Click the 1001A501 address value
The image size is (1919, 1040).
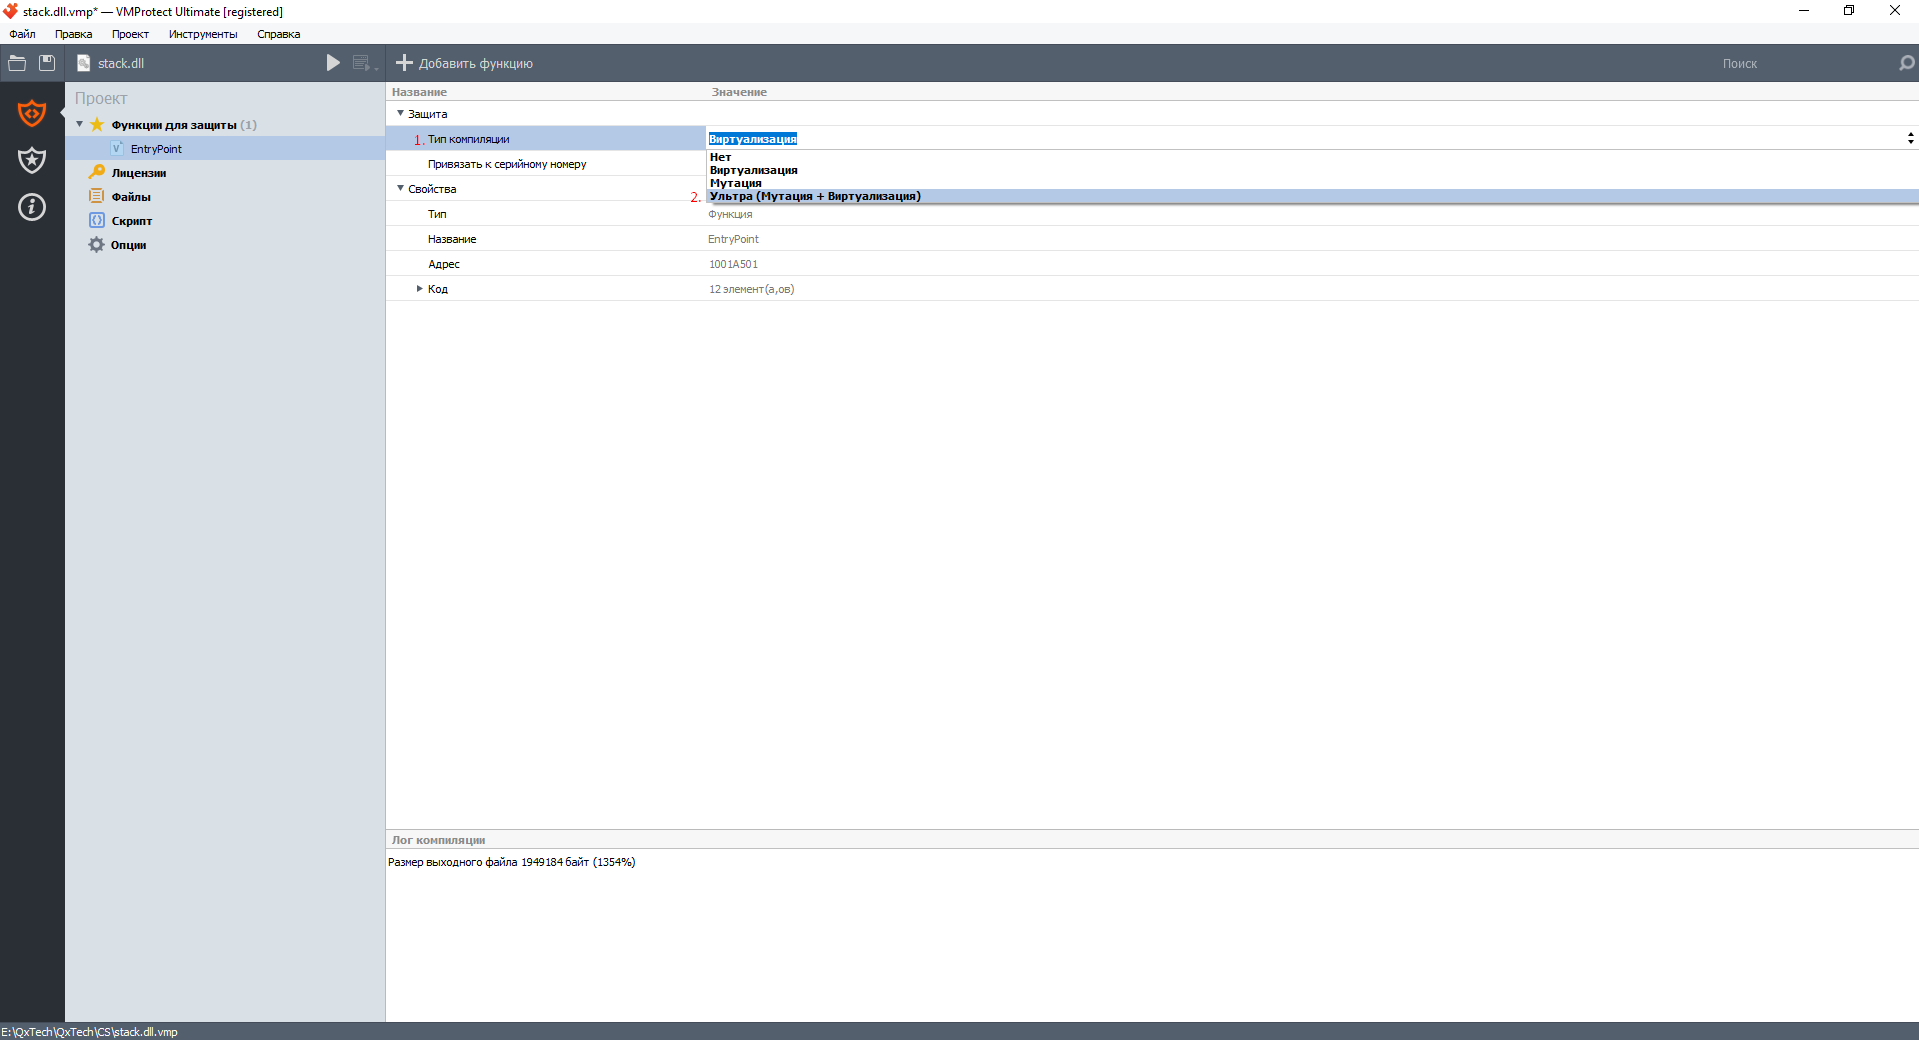point(733,264)
